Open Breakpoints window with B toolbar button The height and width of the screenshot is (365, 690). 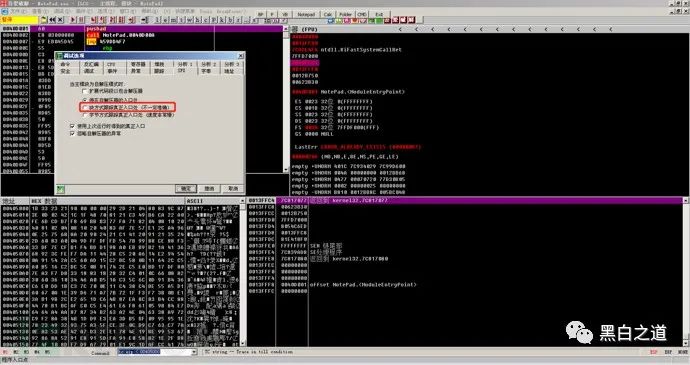[230, 20]
